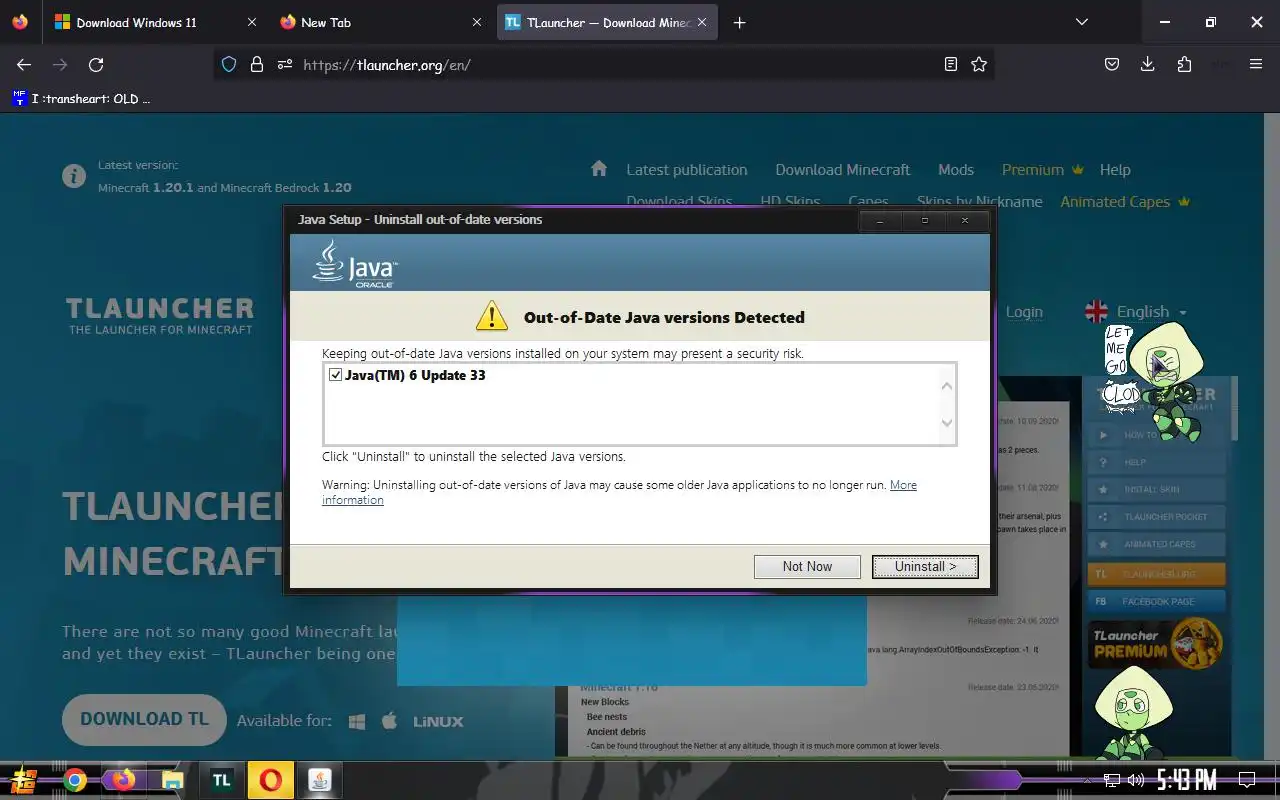1280x800 pixels.
Task: Click the TLAUNCHER POCKET sidebar item
Action: click(1155, 517)
